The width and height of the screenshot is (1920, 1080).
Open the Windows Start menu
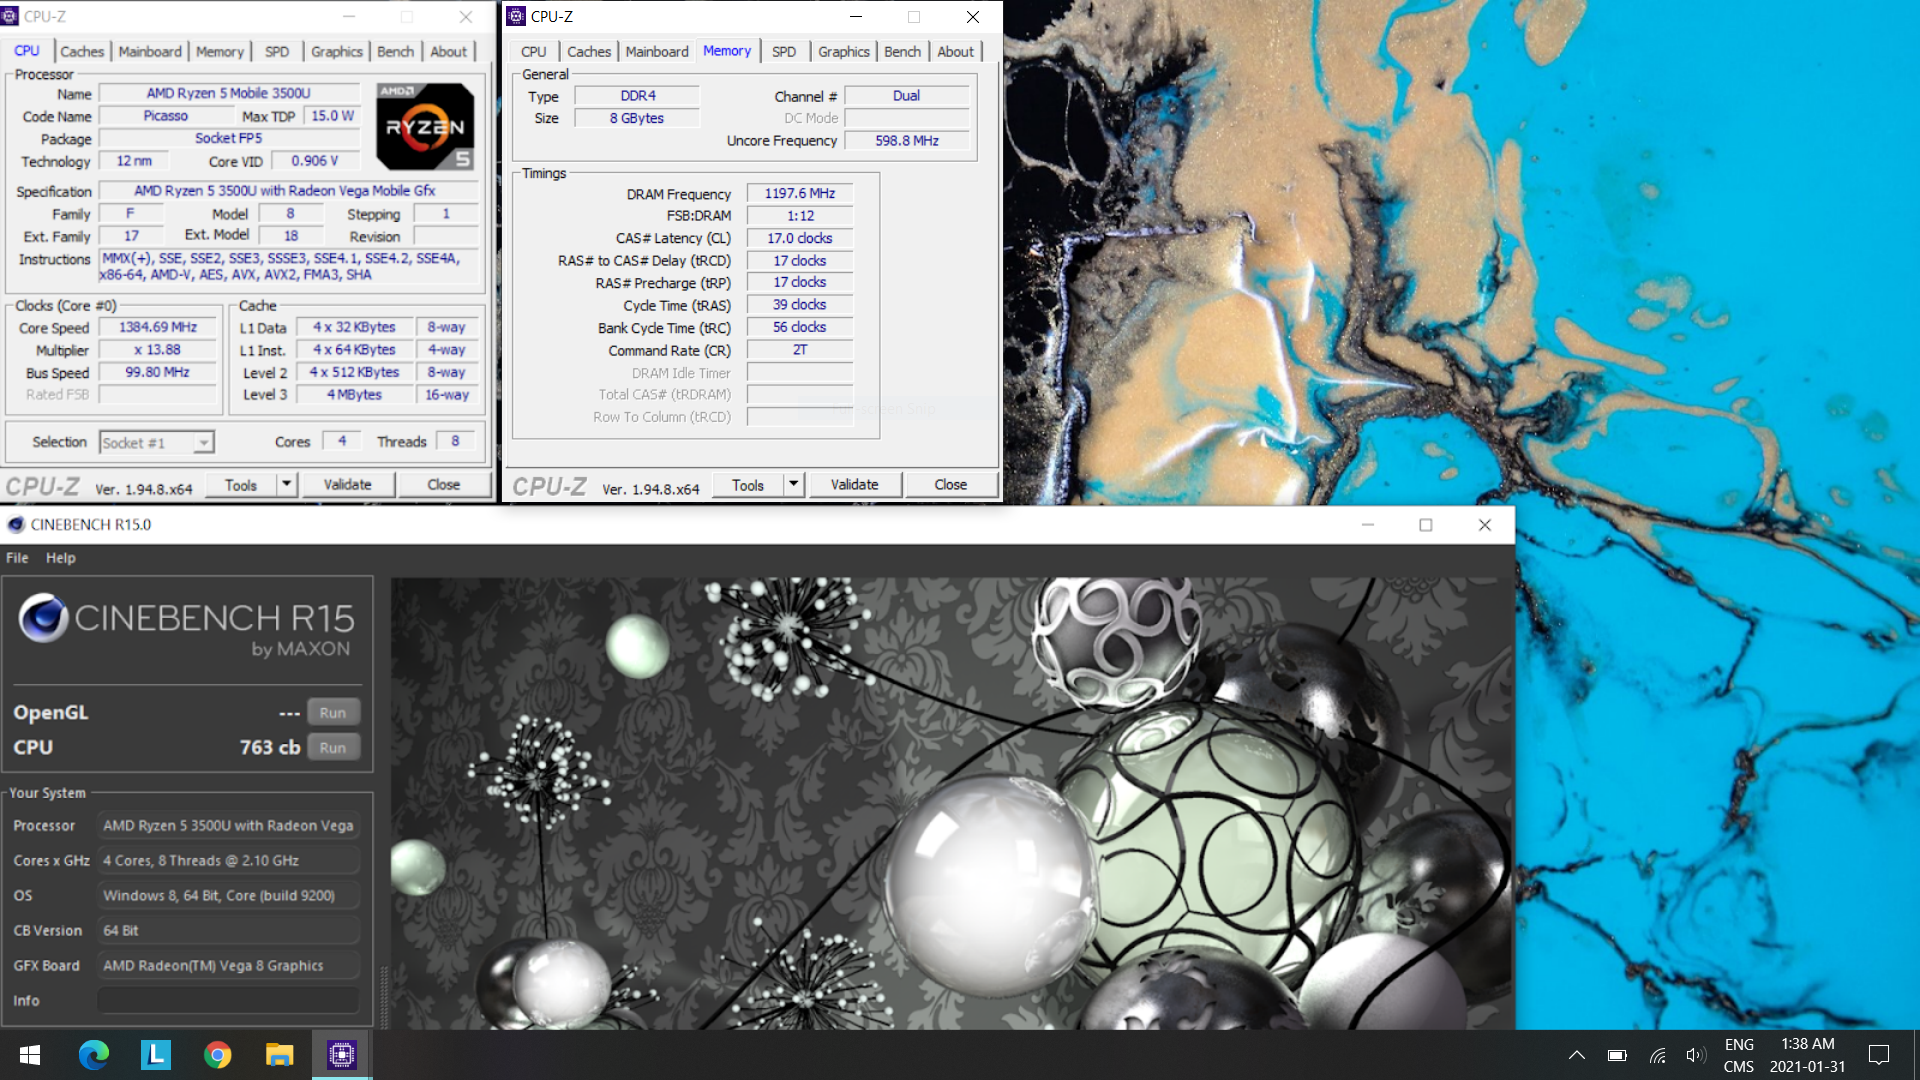30,1055
